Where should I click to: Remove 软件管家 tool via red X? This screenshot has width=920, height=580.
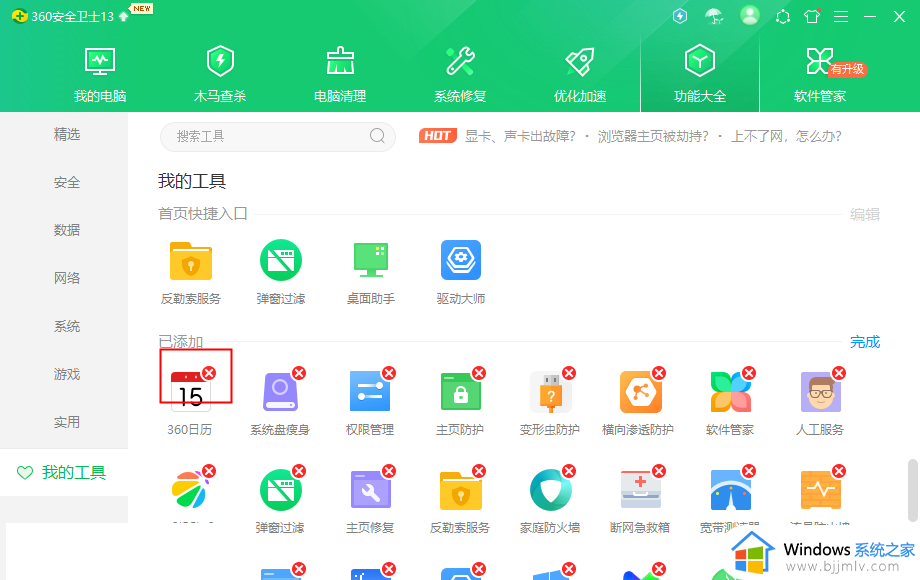pyautogui.click(x=749, y=373)
